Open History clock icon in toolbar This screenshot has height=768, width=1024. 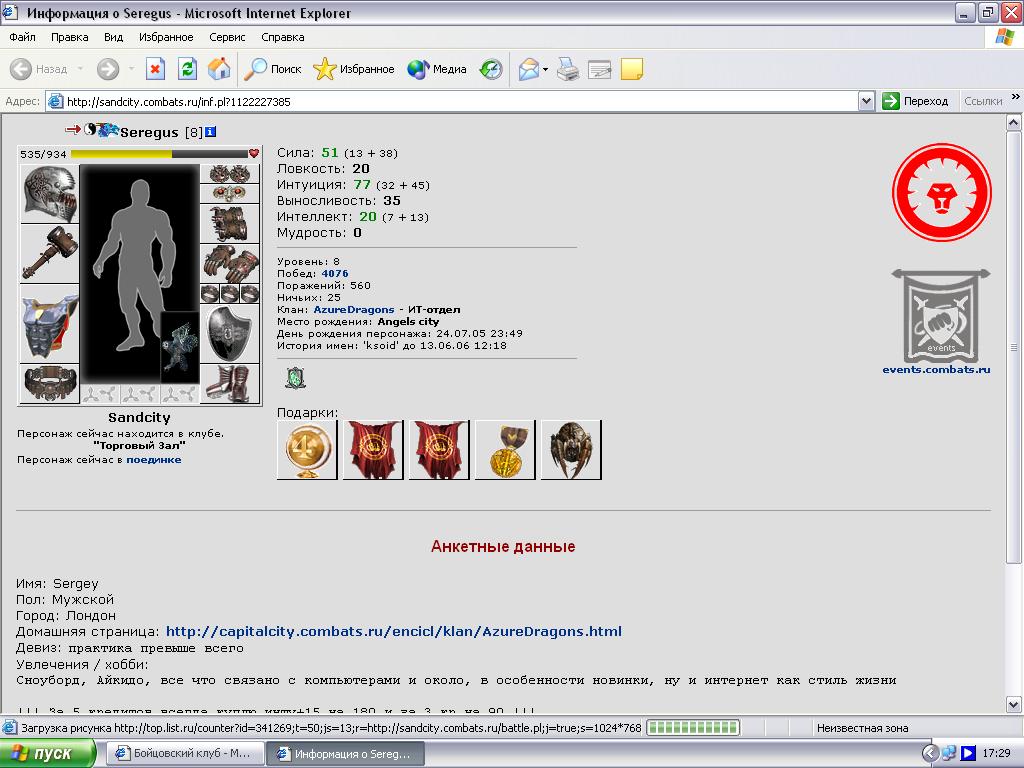[490, 69]
